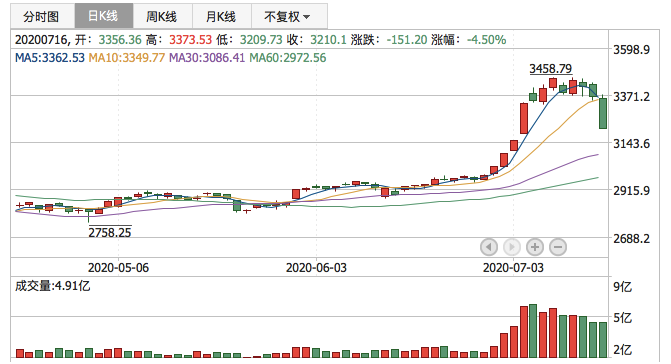Image resolution: width=671 pixels, height=364 pixels.
Task: Click the 20200716 date in header
Action: pyautogui.click(x=41, y=40)
